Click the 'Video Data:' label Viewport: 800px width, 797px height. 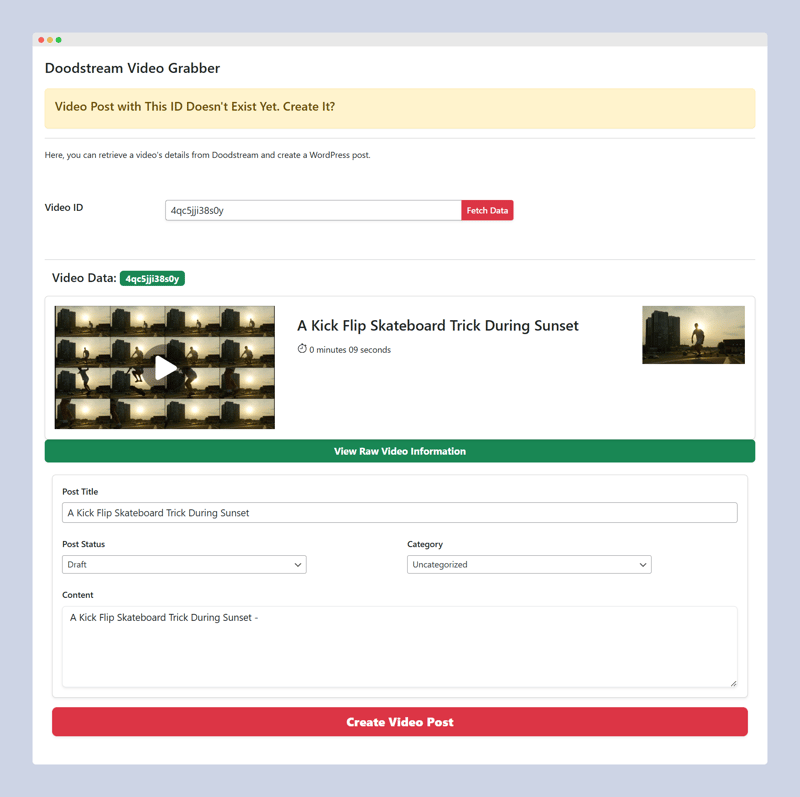[84, 278]
